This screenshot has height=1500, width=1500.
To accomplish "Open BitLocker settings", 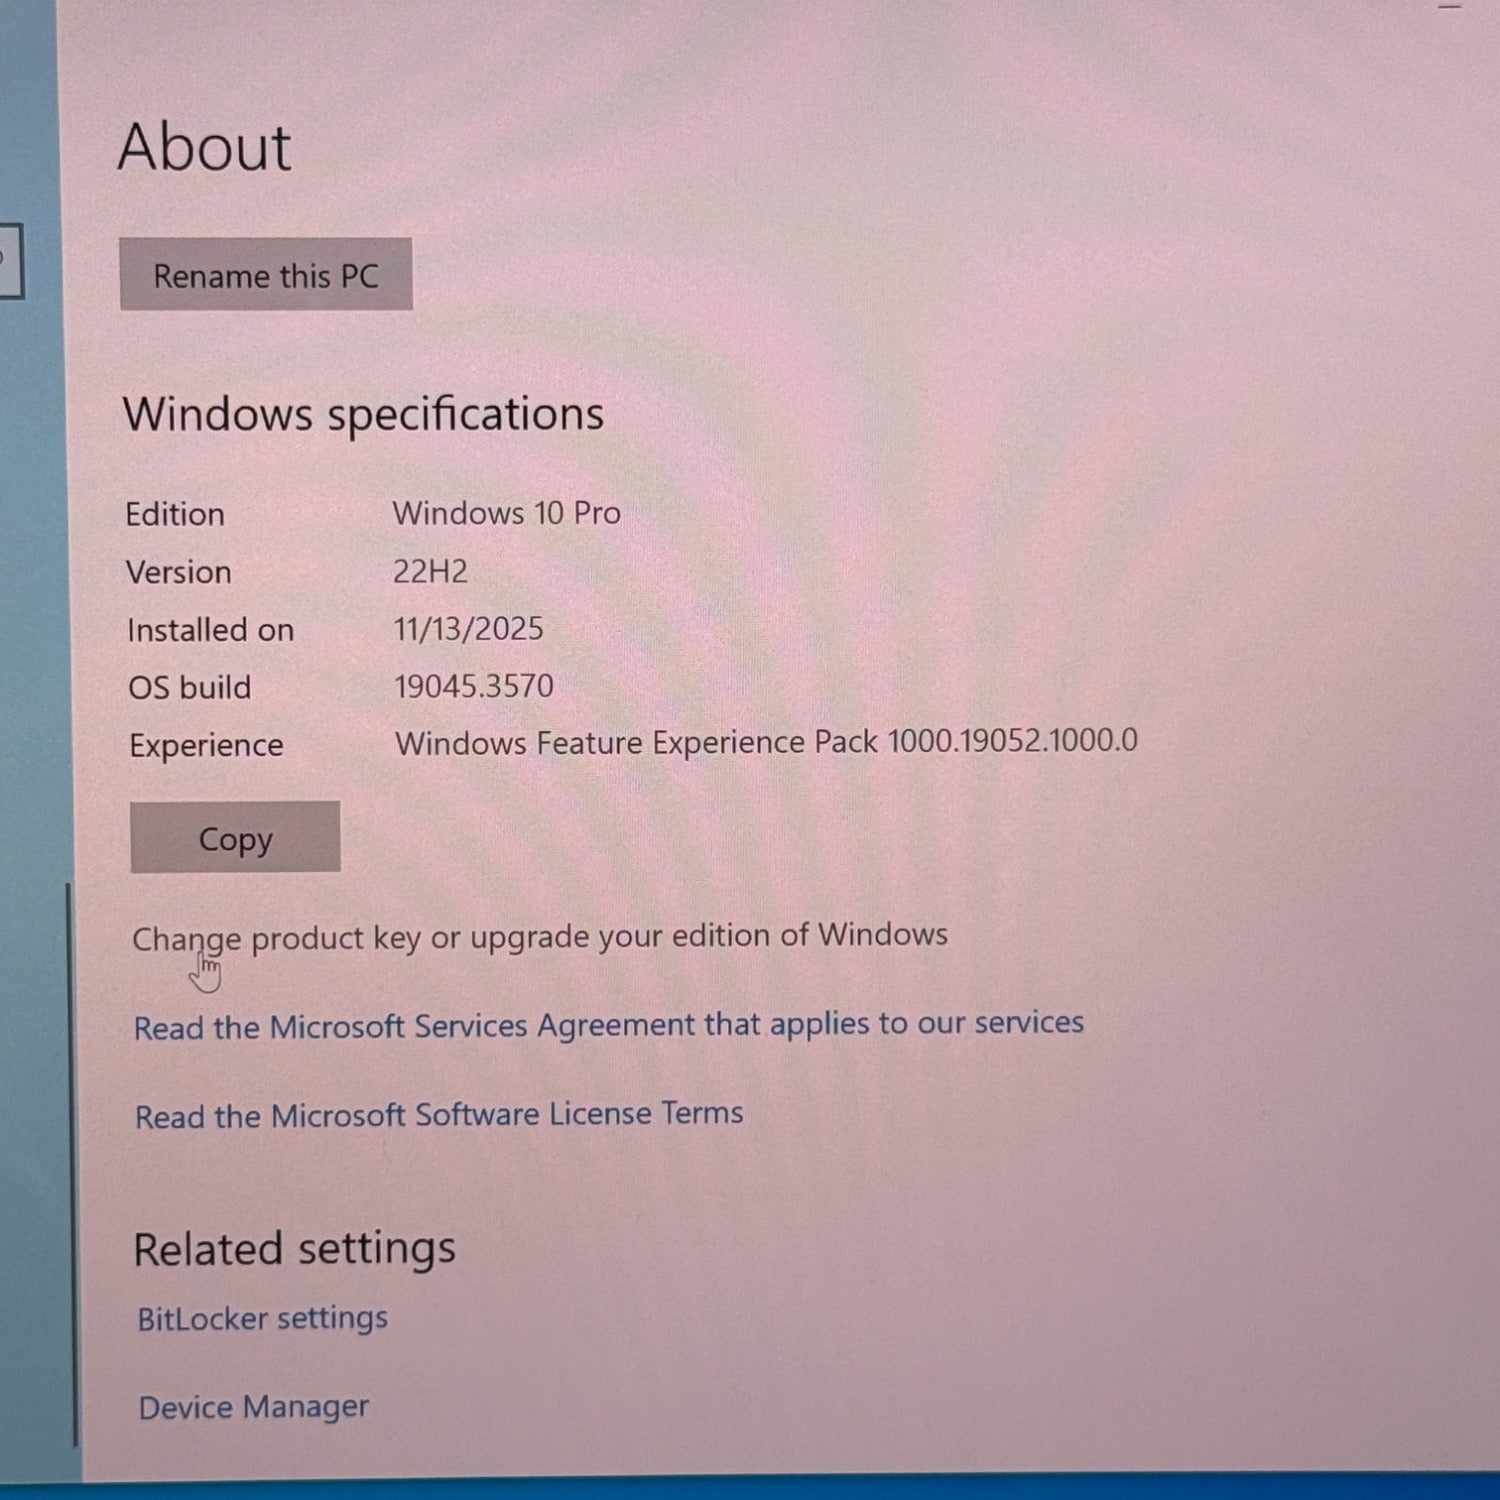I will coord(262,1319).
